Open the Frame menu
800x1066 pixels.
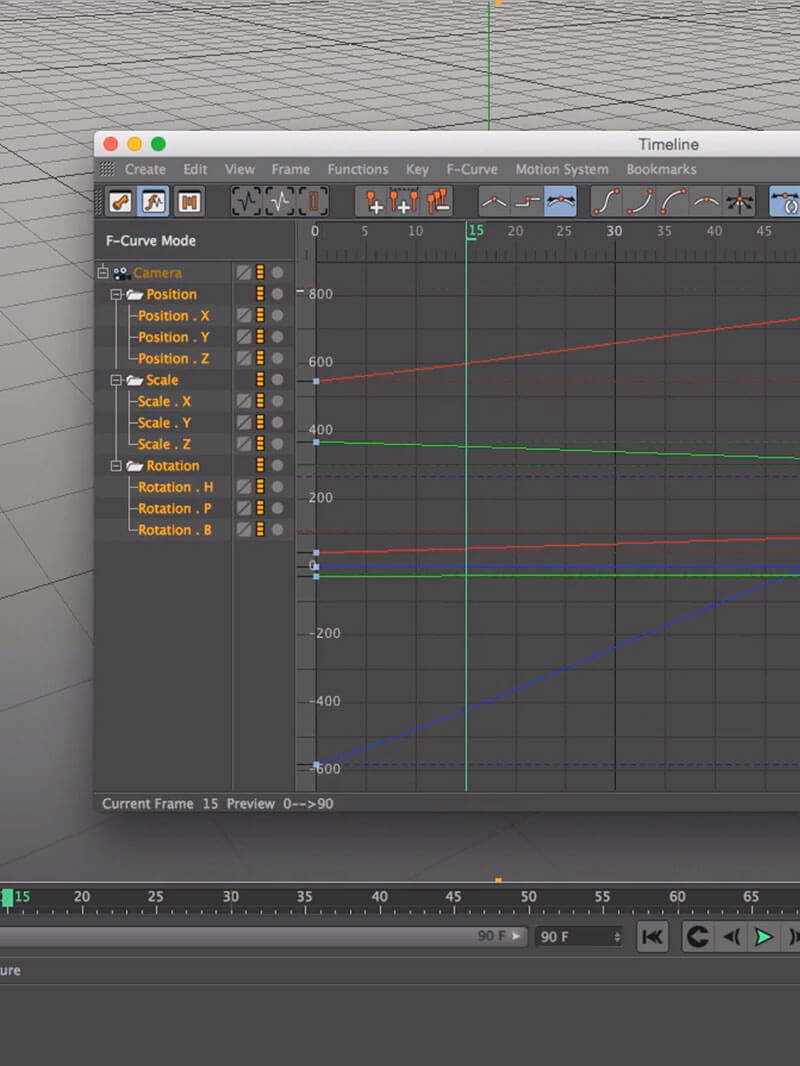point(291,169)
